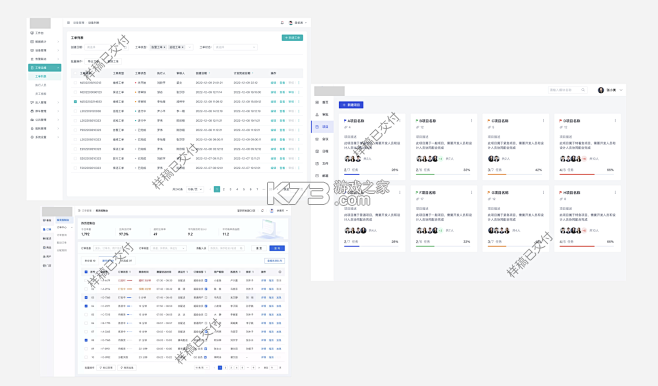Go to page 2 in order table pagination
The width and height of the screenshot is (658, 386).
[x=226, y=368]
